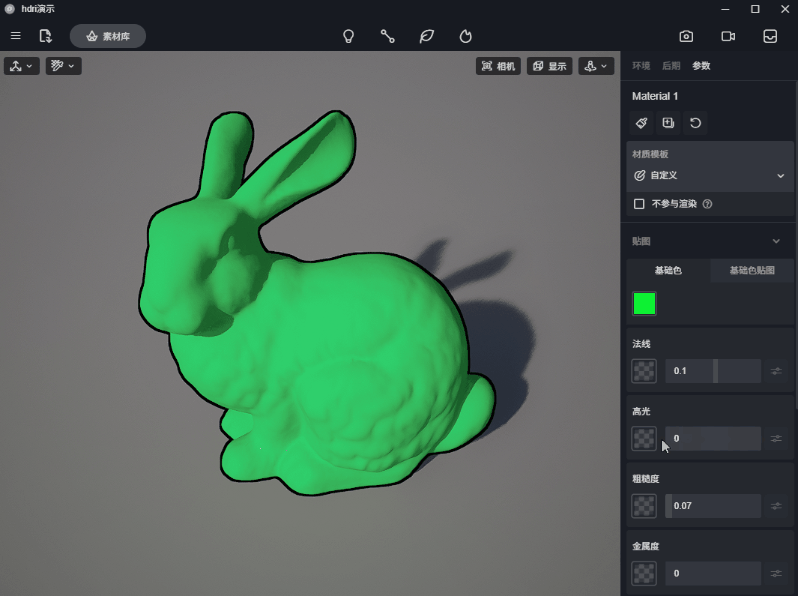
Task: Toggle the 粗糙度 texture map slot
Action: click(644, 506)
